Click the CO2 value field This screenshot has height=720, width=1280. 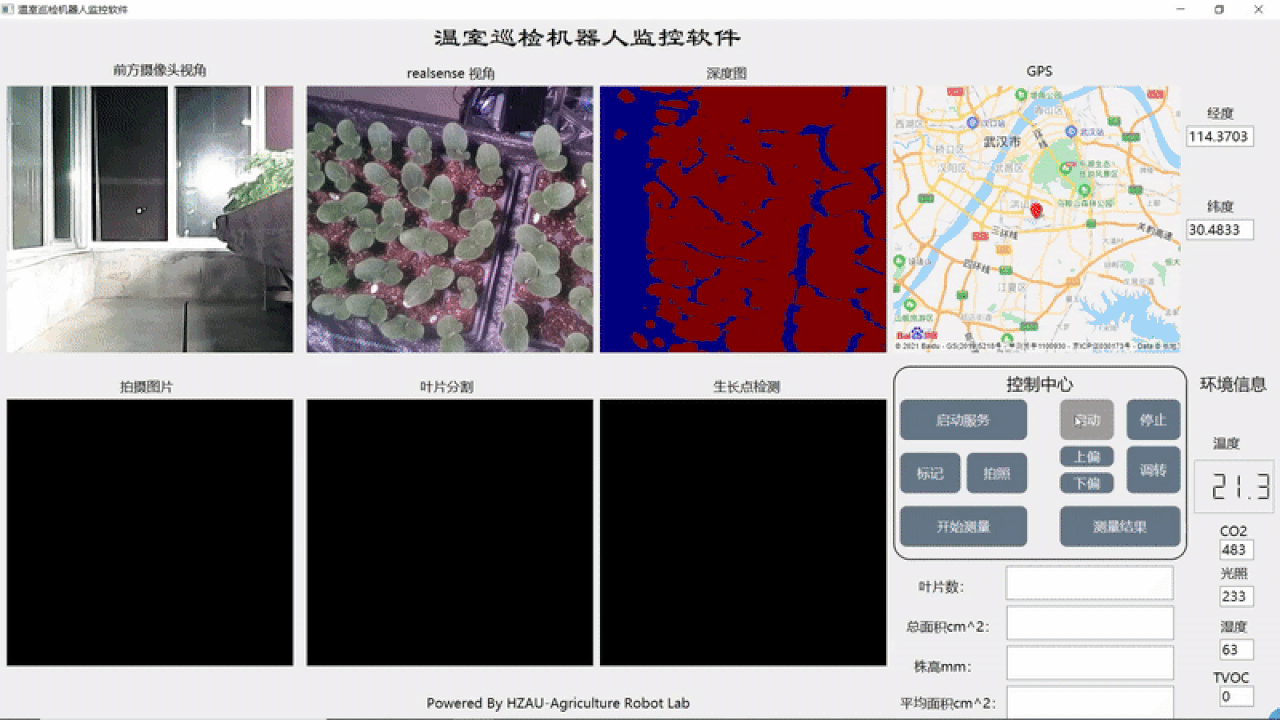1236,550
